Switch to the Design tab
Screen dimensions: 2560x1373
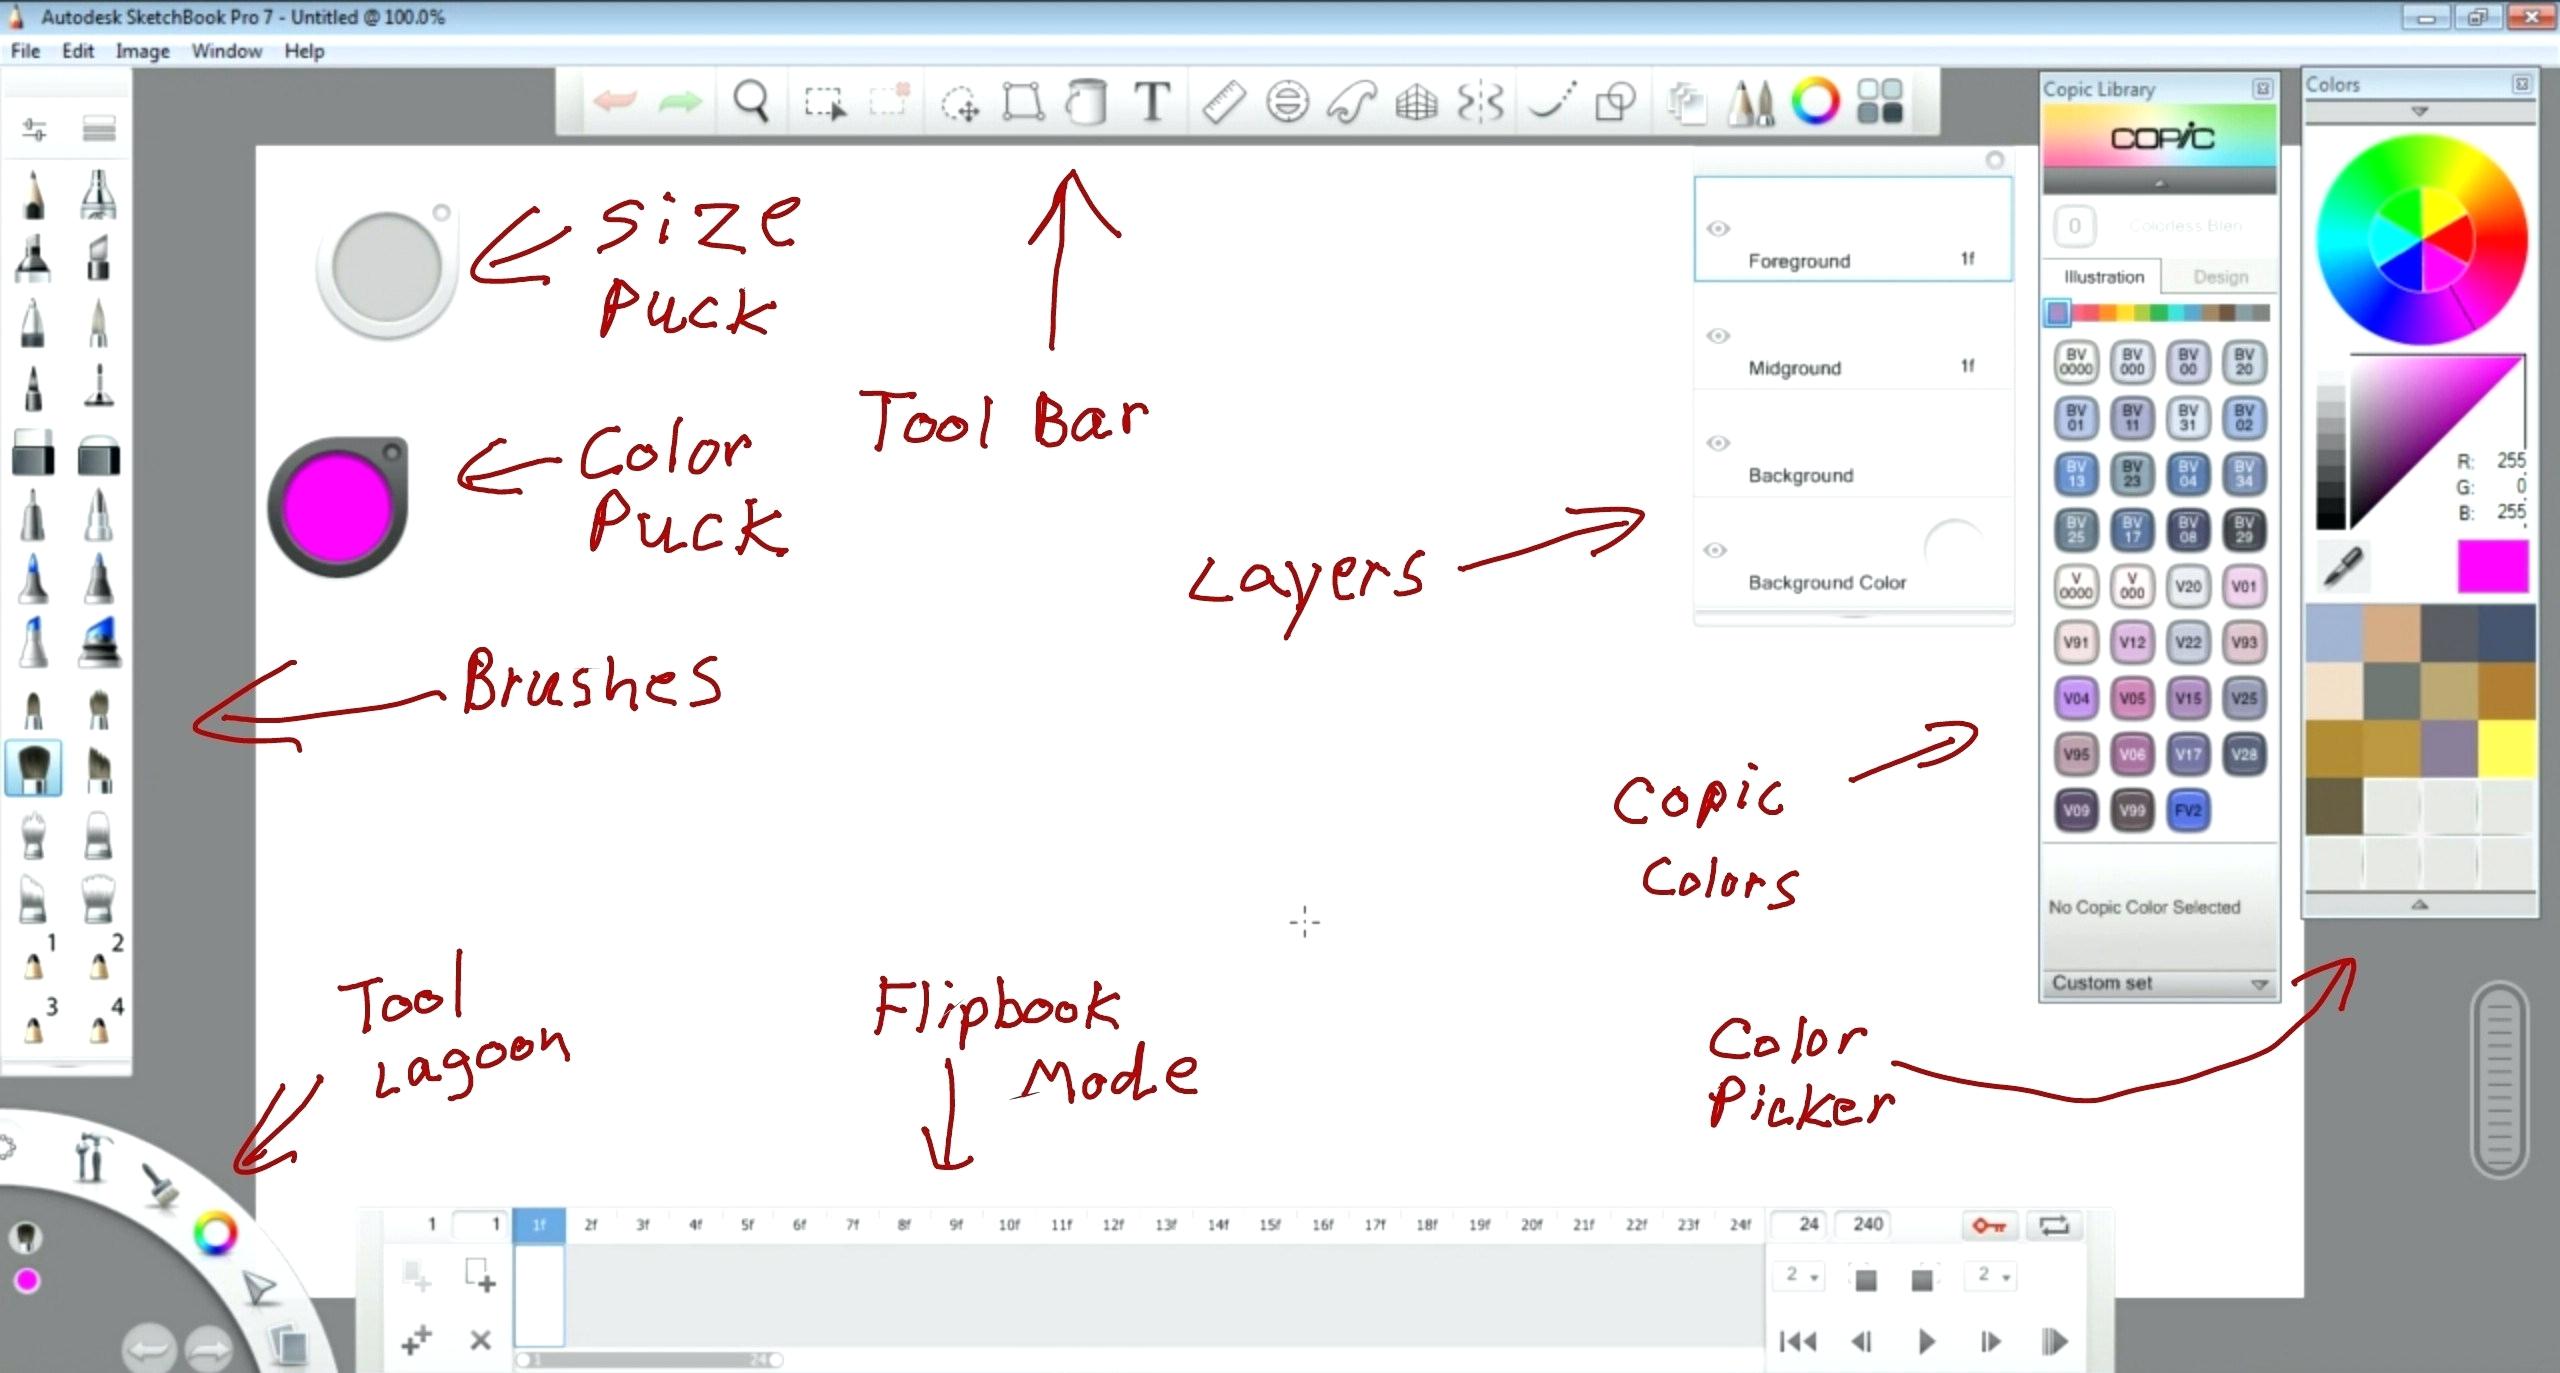pyautogui.click(x=2220, y=277)
